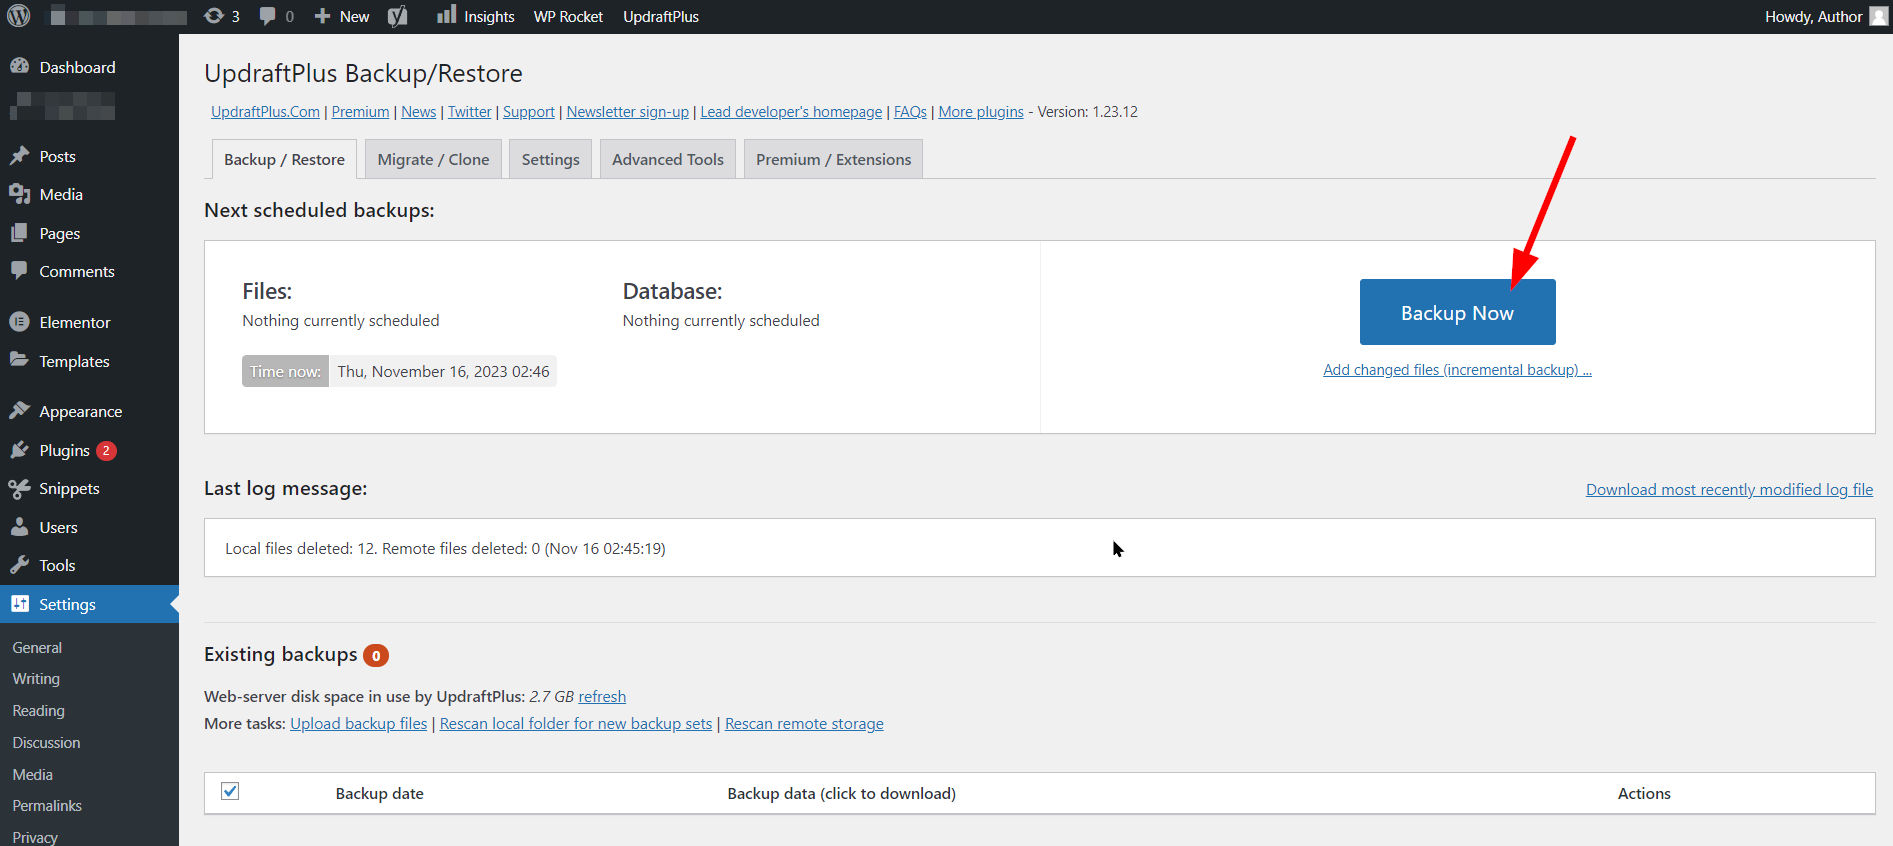1893x846 pixels.
Task: Open the Advanced Tools tab
Action: pos(668,160)
